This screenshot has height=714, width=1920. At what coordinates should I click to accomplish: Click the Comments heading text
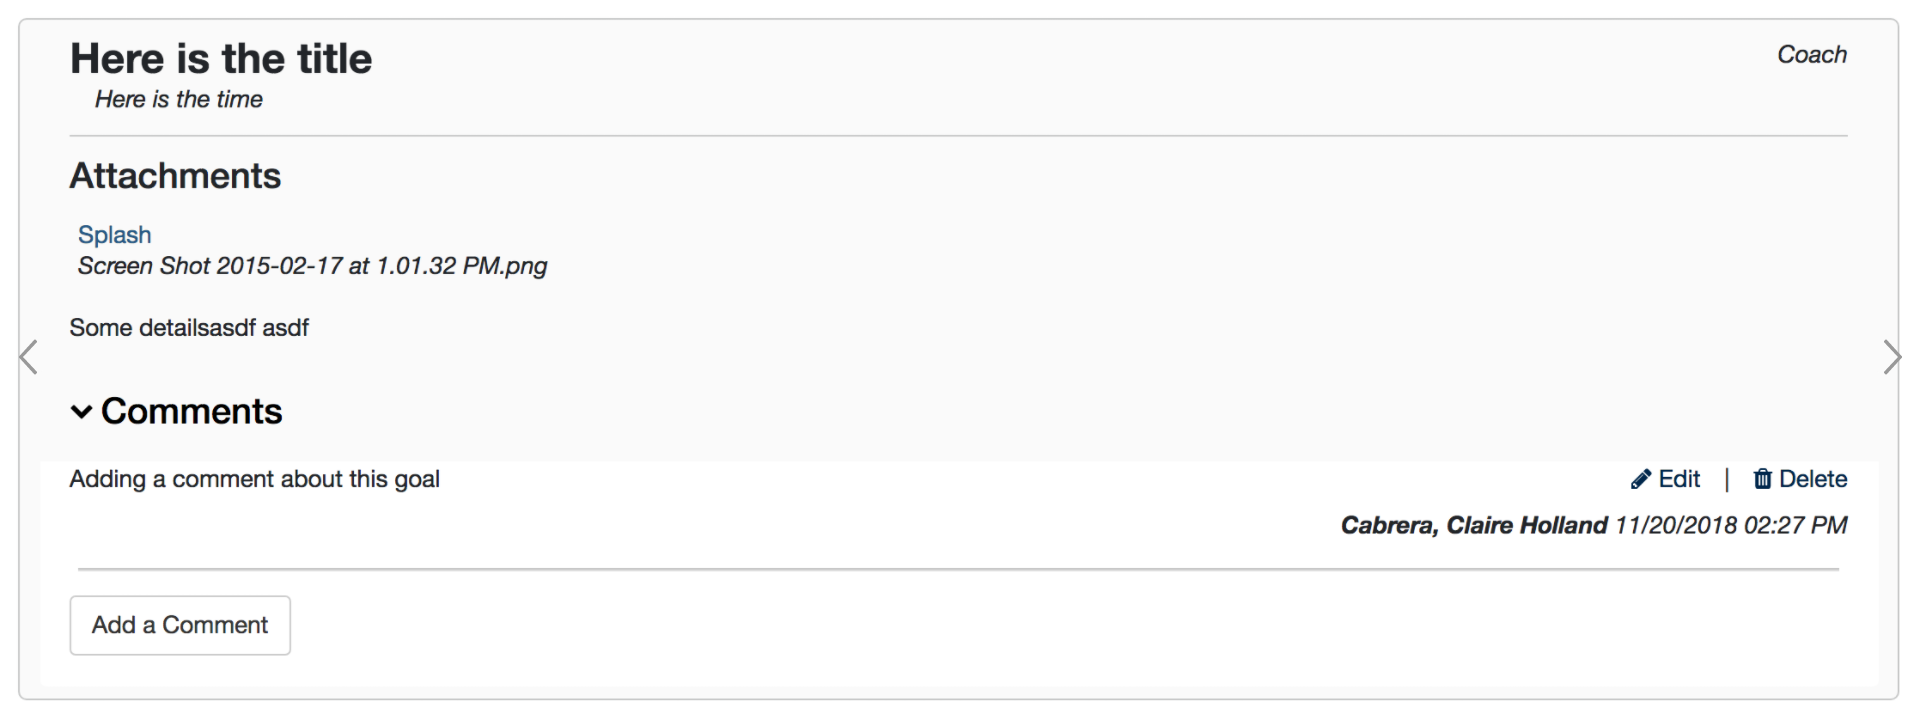point(192,411)
